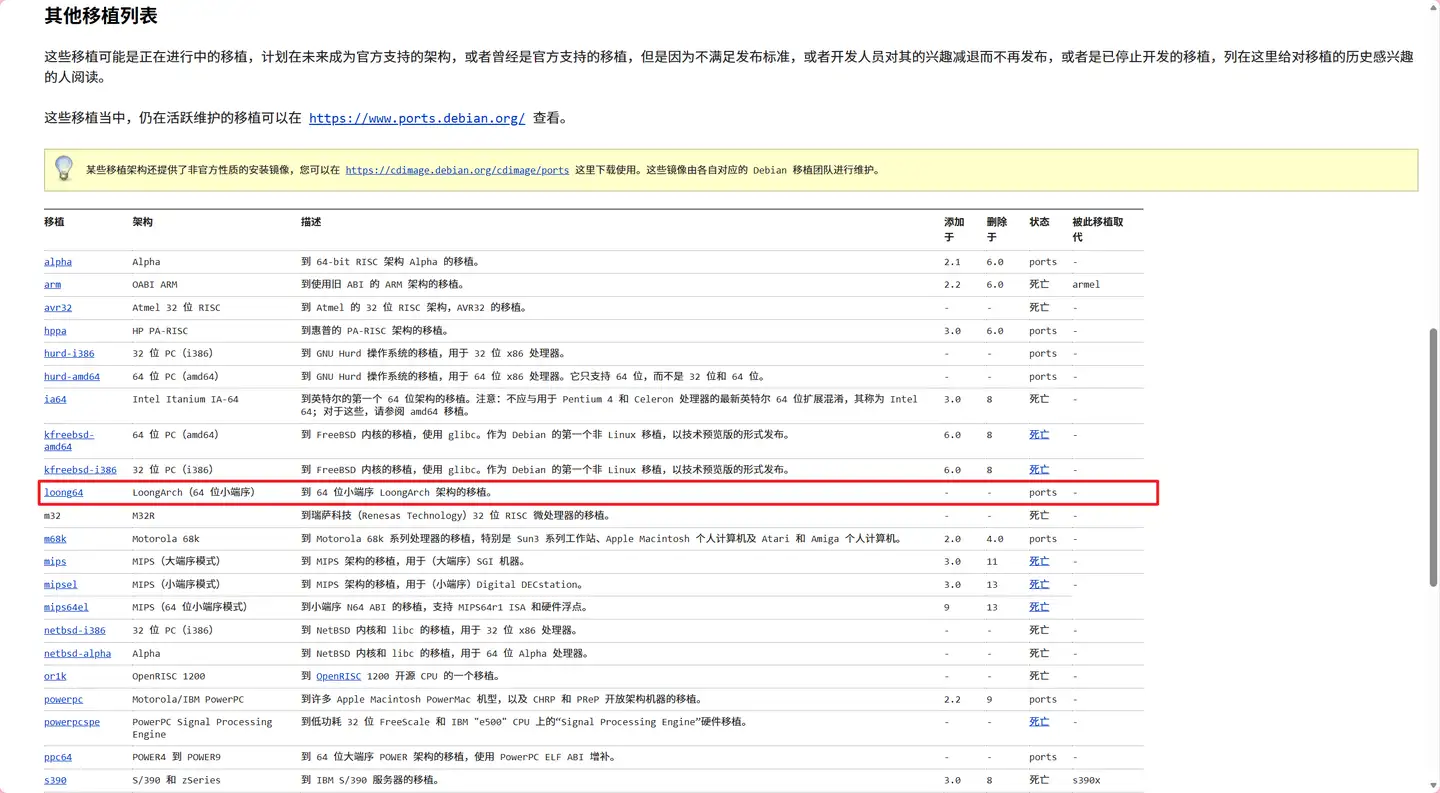
Task: Click the 被此移植取代 column header
Action: (1098, 229)
